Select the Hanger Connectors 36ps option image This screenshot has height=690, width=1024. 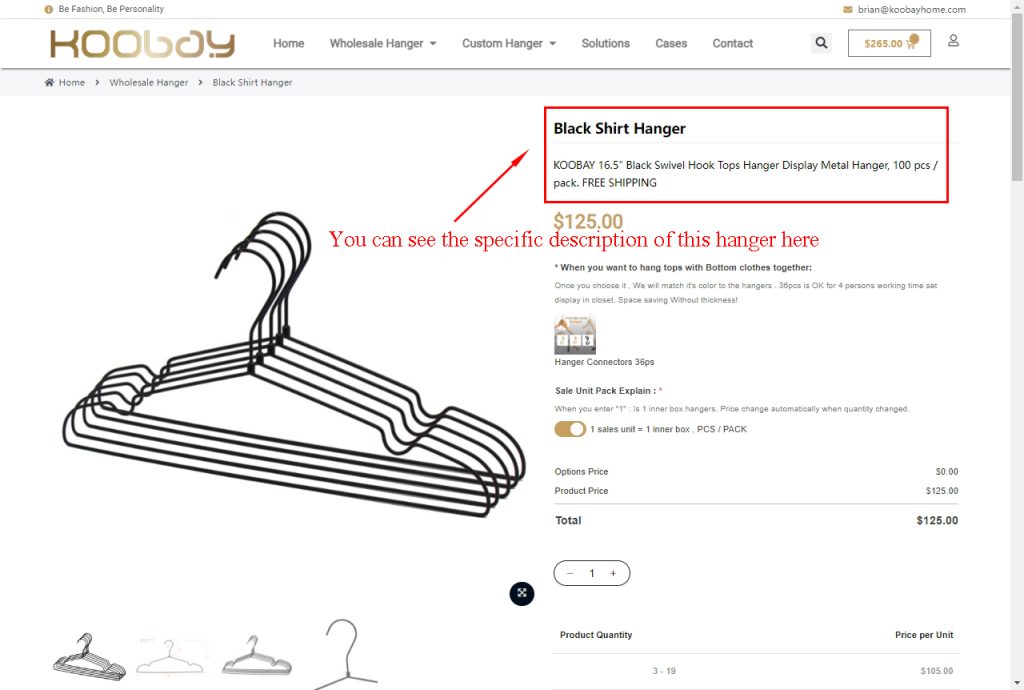575,334
